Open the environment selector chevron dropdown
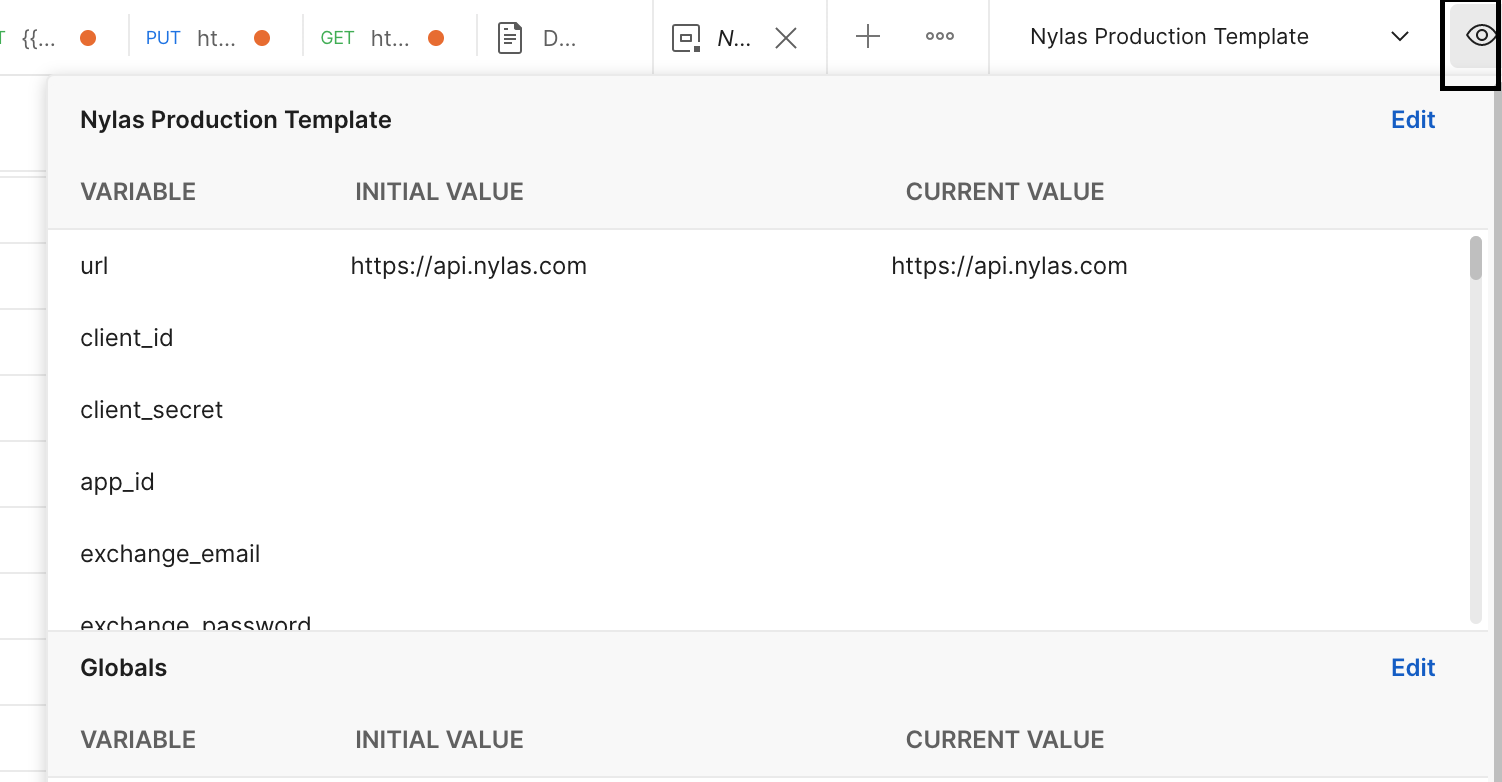The width and height of the screenshot is (1502, 782). [x=1399, y=36]
